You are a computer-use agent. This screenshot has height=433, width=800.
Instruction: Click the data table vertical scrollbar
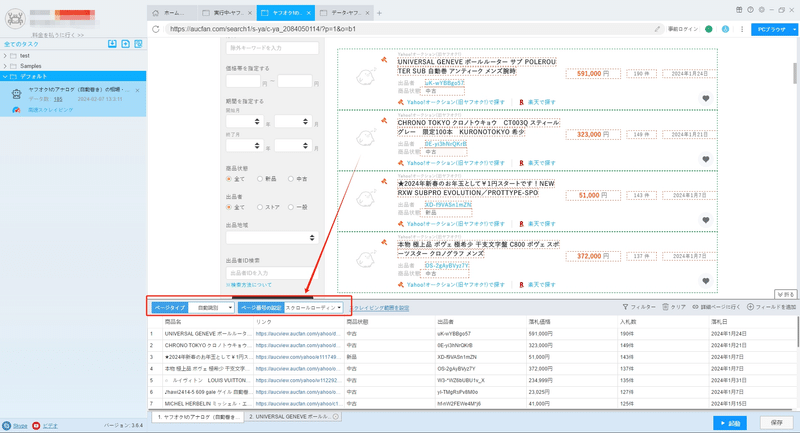(797, 332)
